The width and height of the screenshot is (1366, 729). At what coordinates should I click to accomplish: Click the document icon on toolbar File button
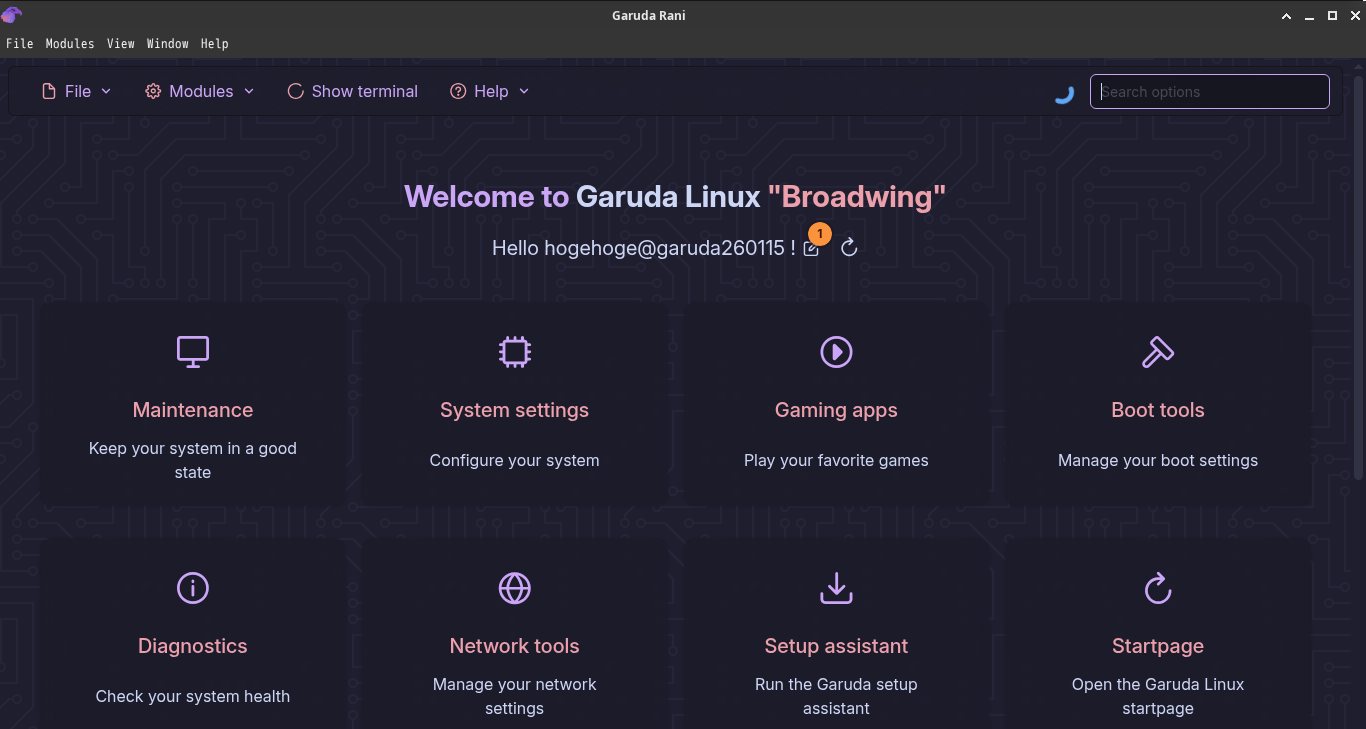pos(49,91)
